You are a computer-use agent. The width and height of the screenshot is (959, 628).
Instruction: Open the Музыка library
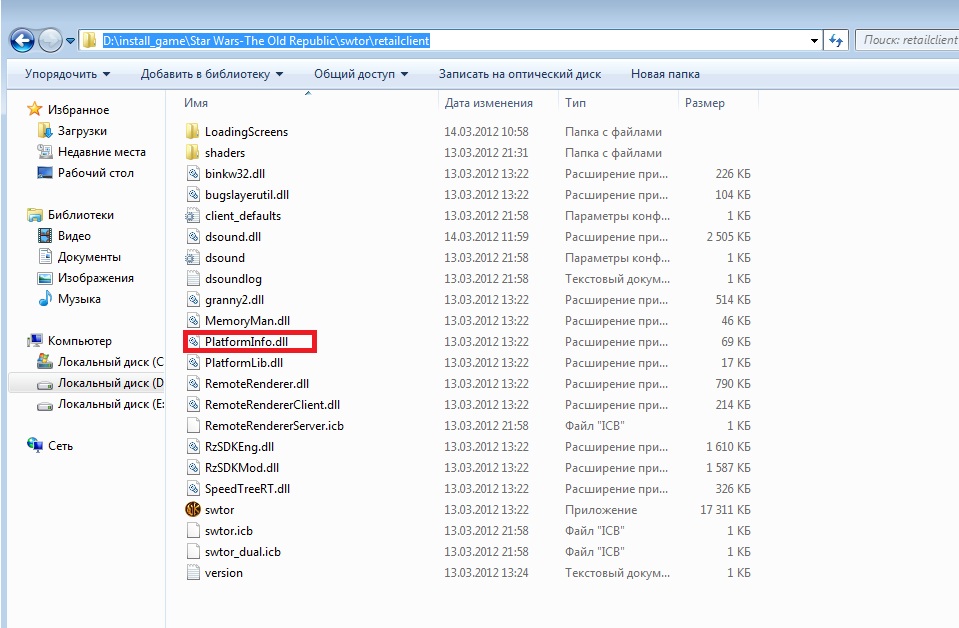pos(79,299)
